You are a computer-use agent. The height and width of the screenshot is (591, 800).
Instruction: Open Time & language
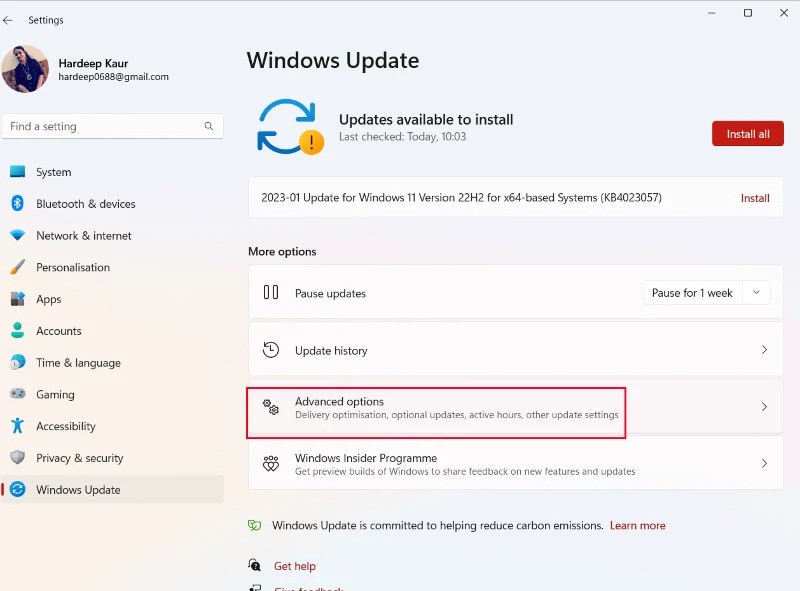pos(112,362)
